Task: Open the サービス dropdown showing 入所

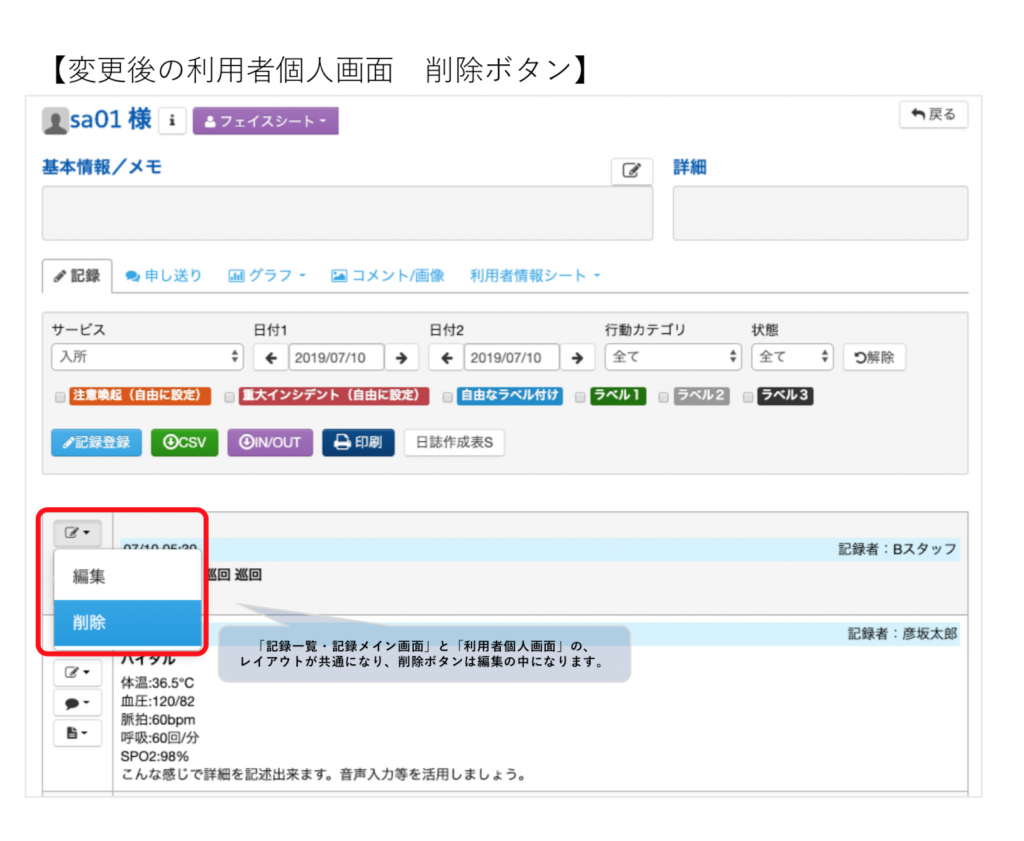Action: 147,357
